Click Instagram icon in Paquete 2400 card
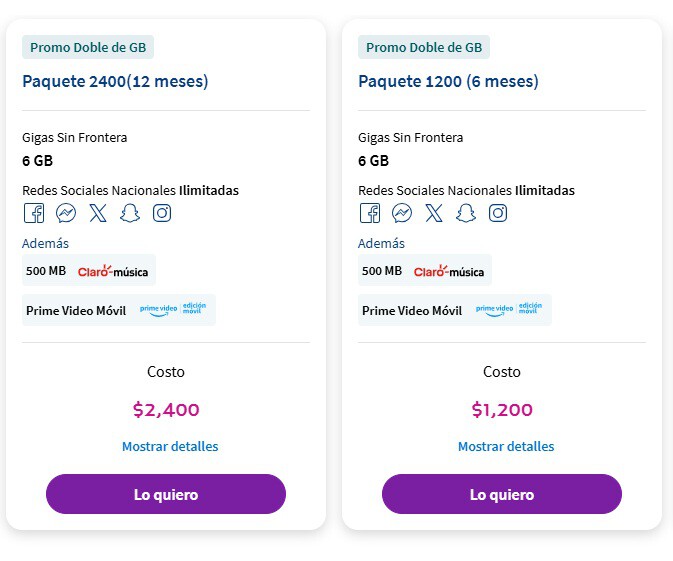This screenshot has width=673, height=561. 162,213
